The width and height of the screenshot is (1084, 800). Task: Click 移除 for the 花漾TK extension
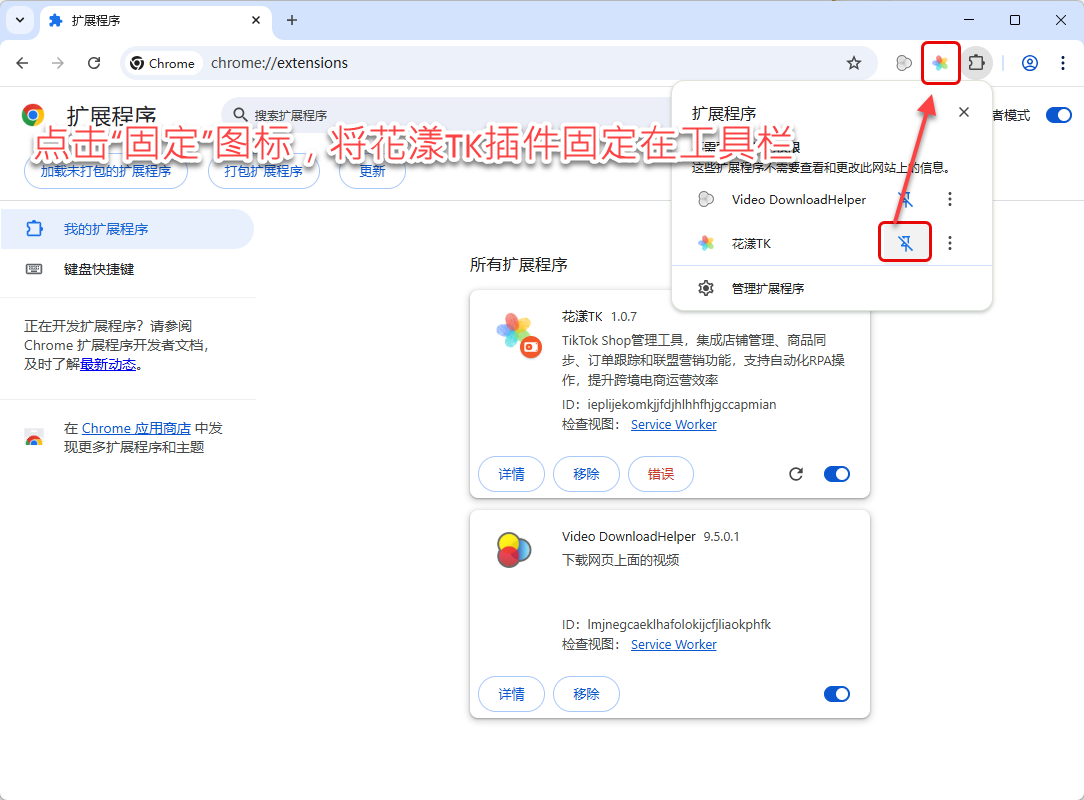(x=586, y=474)
